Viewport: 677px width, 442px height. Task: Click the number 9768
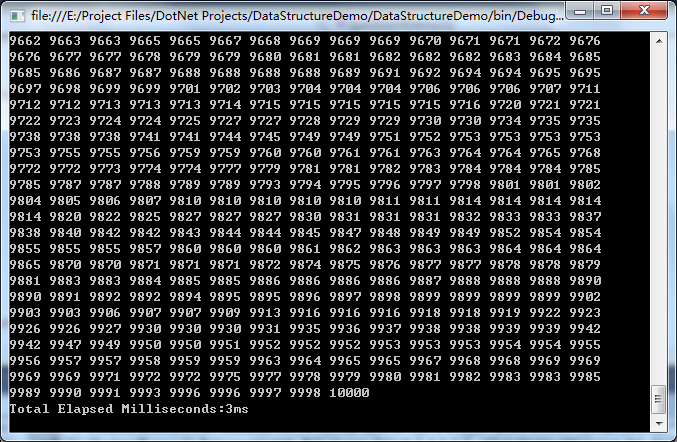point(585,153)
